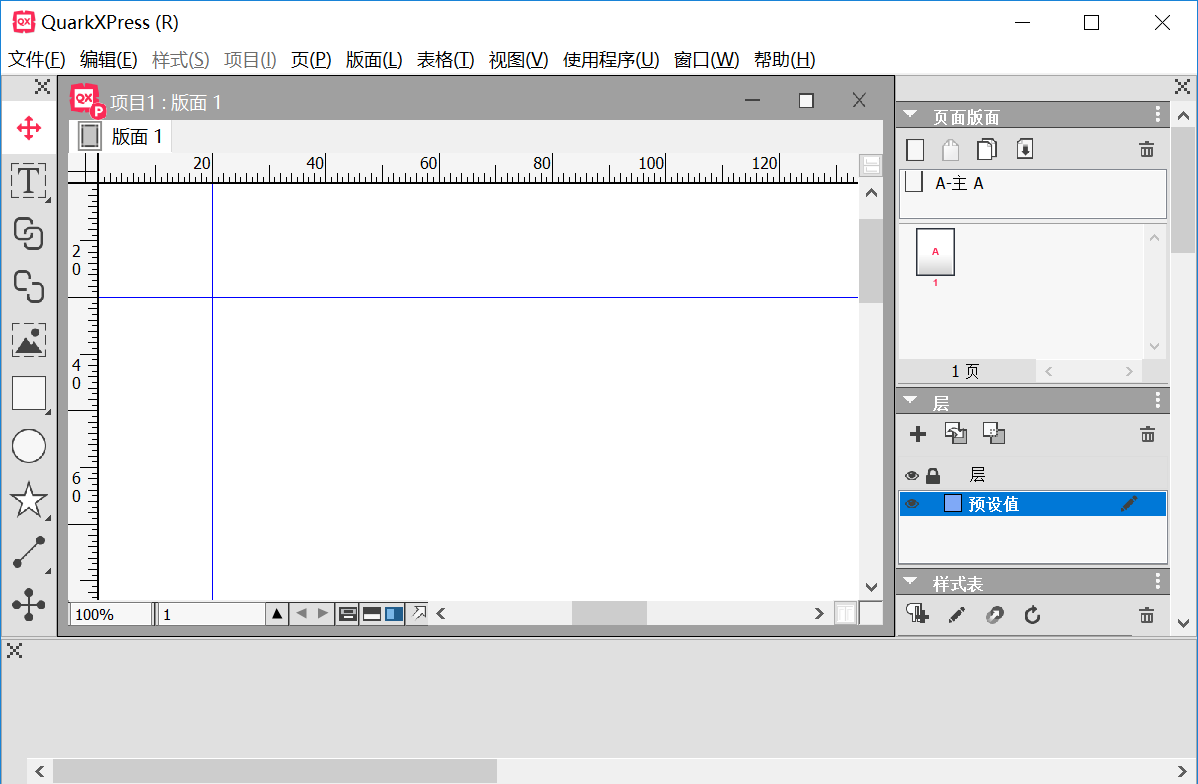Image resolution: width=1198 pixels, height=784 pixels.
Task: Select the Line tool
Action: click(x=29, y=552)
